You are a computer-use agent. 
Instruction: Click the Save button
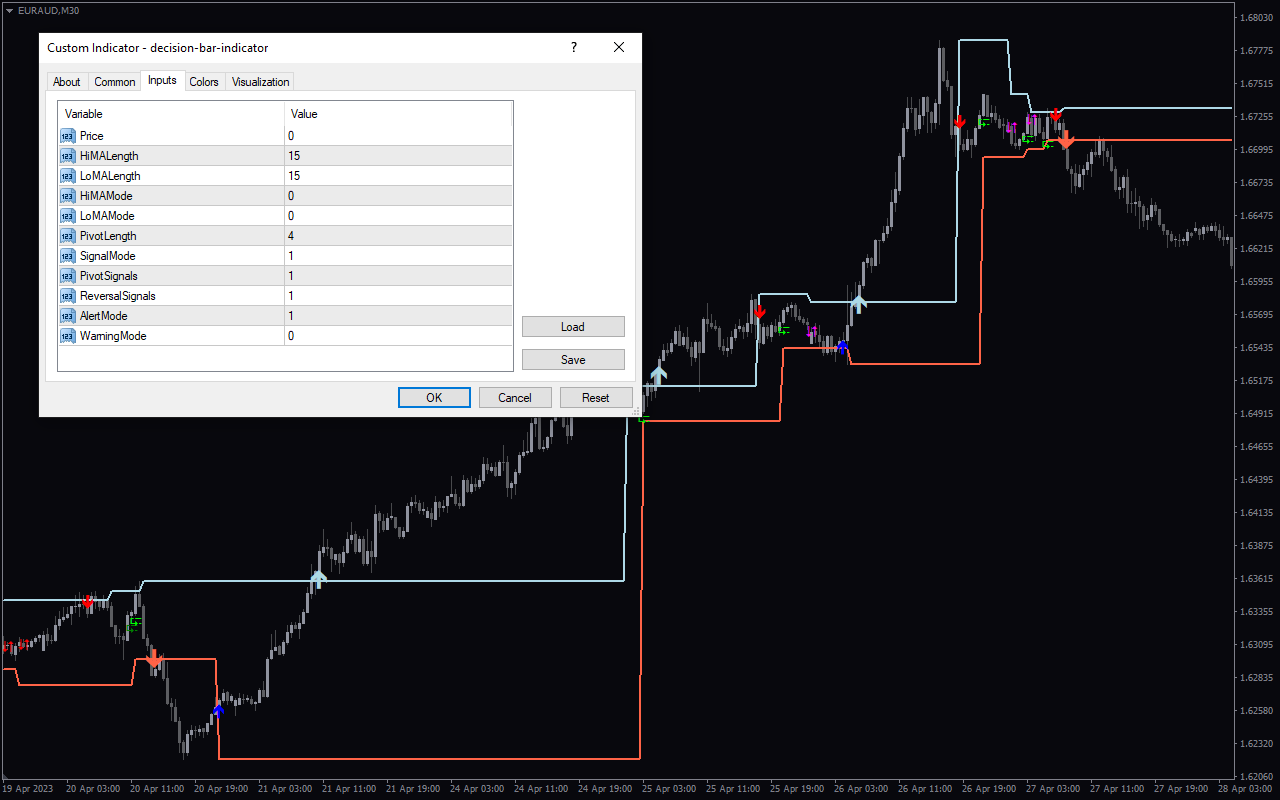pos(573,360)
